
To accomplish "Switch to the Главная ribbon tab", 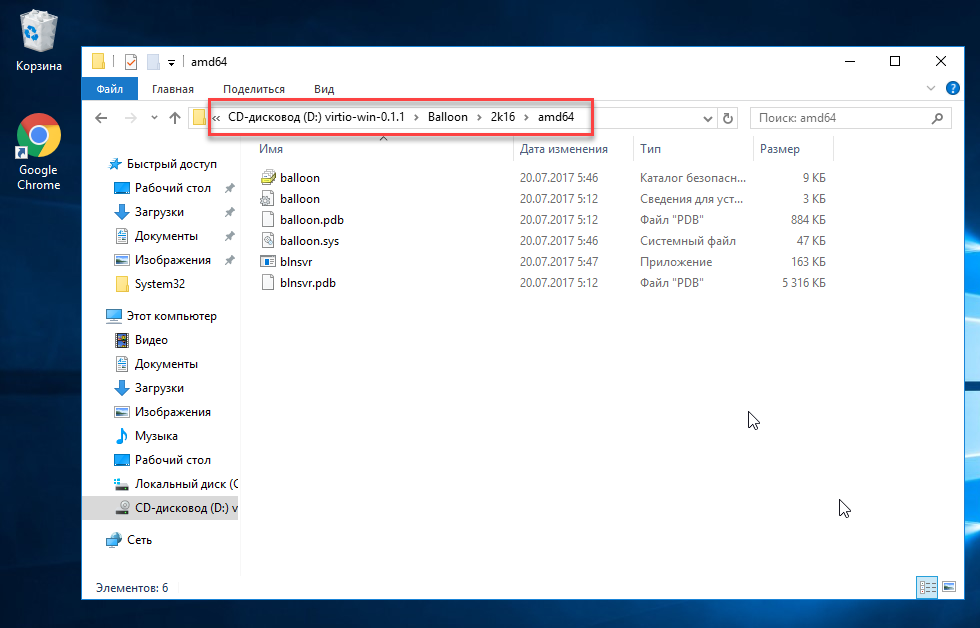I will tap(172, 89).
